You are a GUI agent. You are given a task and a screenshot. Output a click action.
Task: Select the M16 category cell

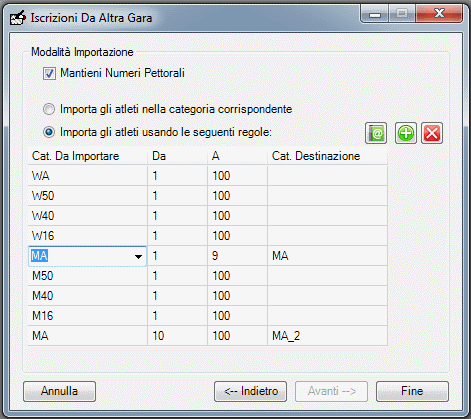click(88, 316)
